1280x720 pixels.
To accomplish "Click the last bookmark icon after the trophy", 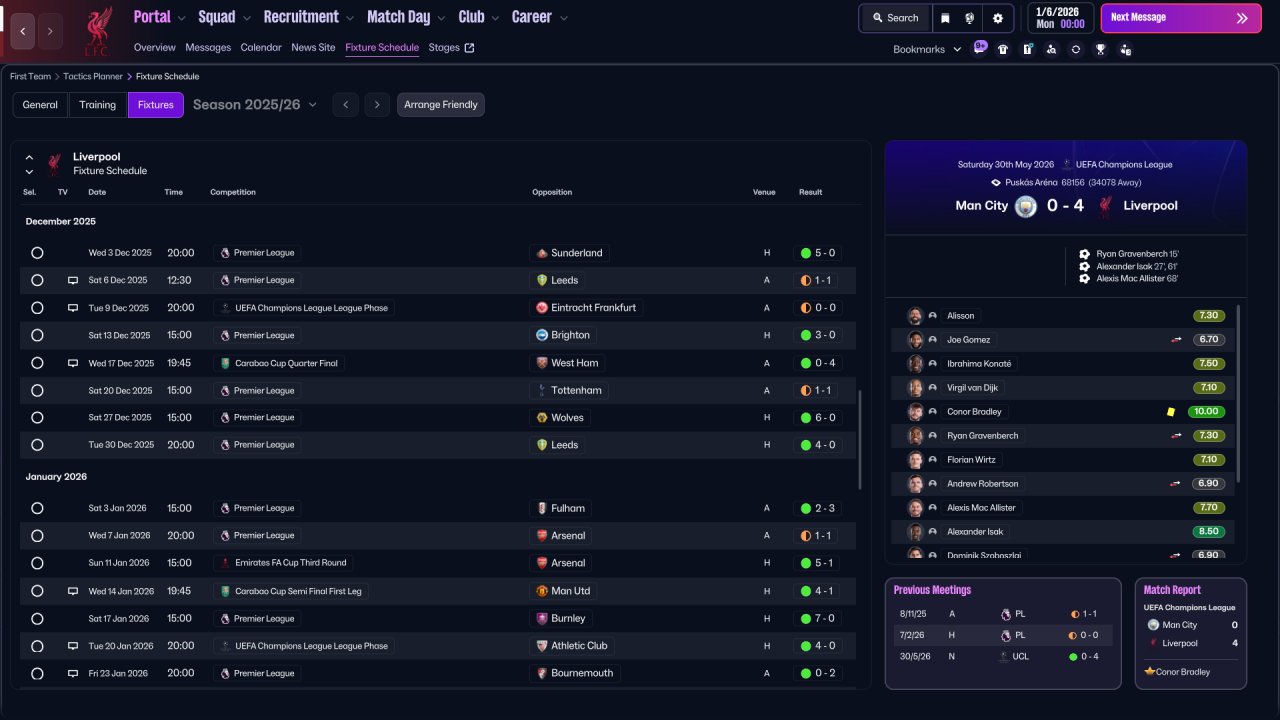I will coord(1126,49).
